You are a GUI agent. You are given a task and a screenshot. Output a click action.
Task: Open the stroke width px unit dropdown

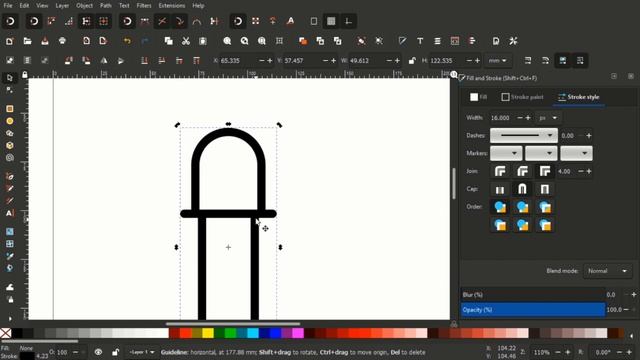click(x=548, y=118)
